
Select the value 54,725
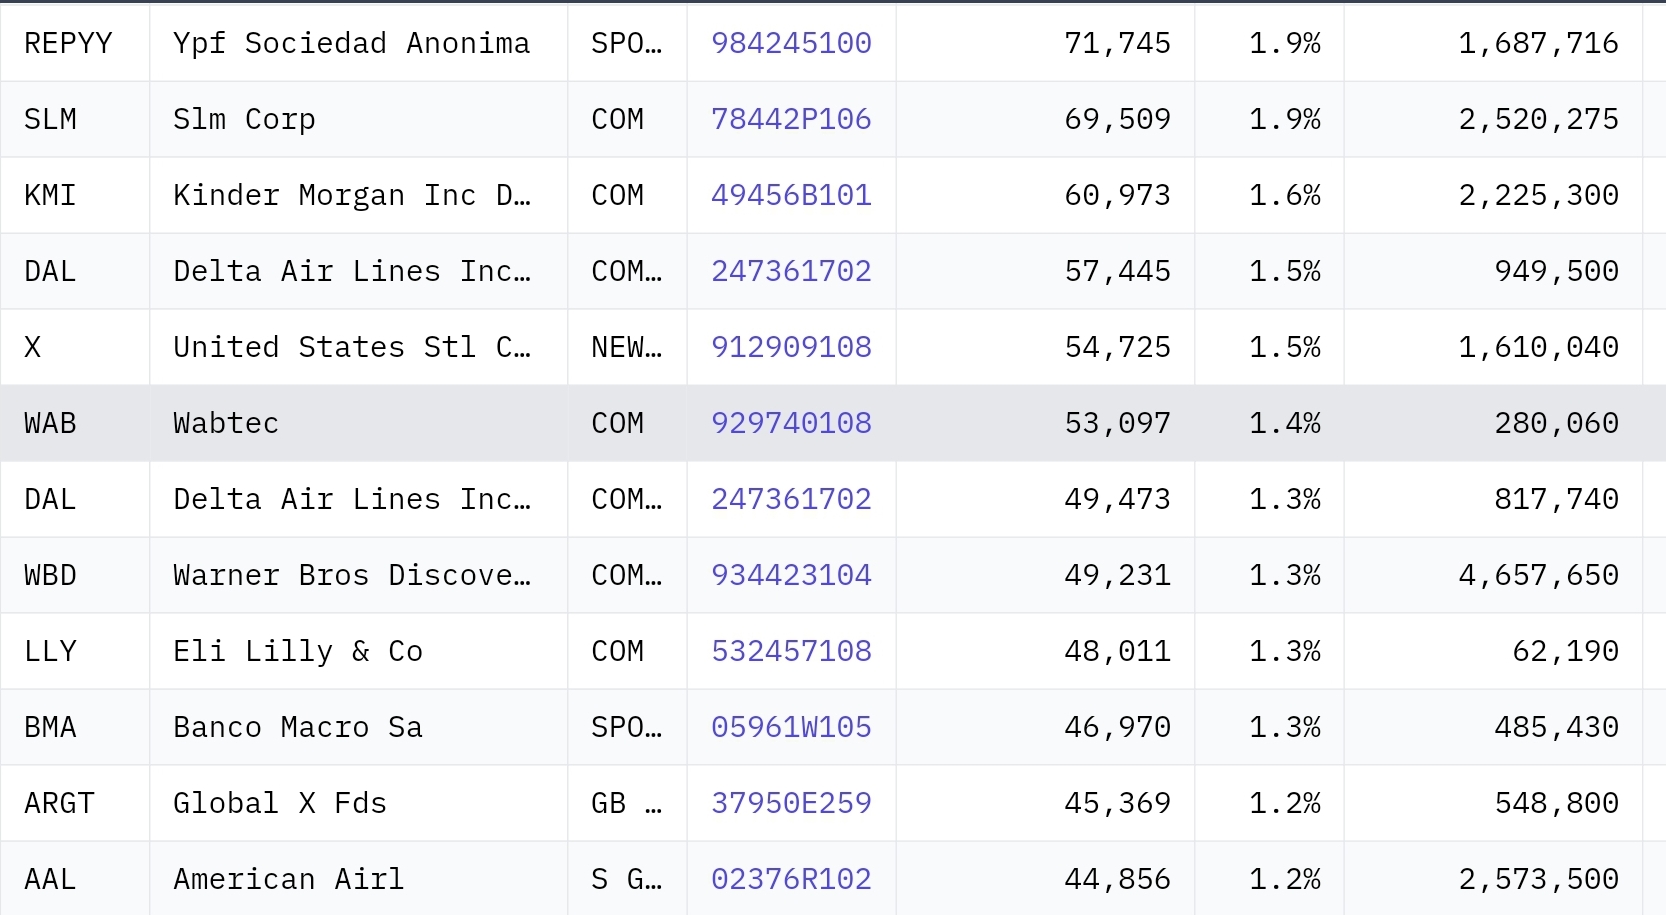(1117, 347)
